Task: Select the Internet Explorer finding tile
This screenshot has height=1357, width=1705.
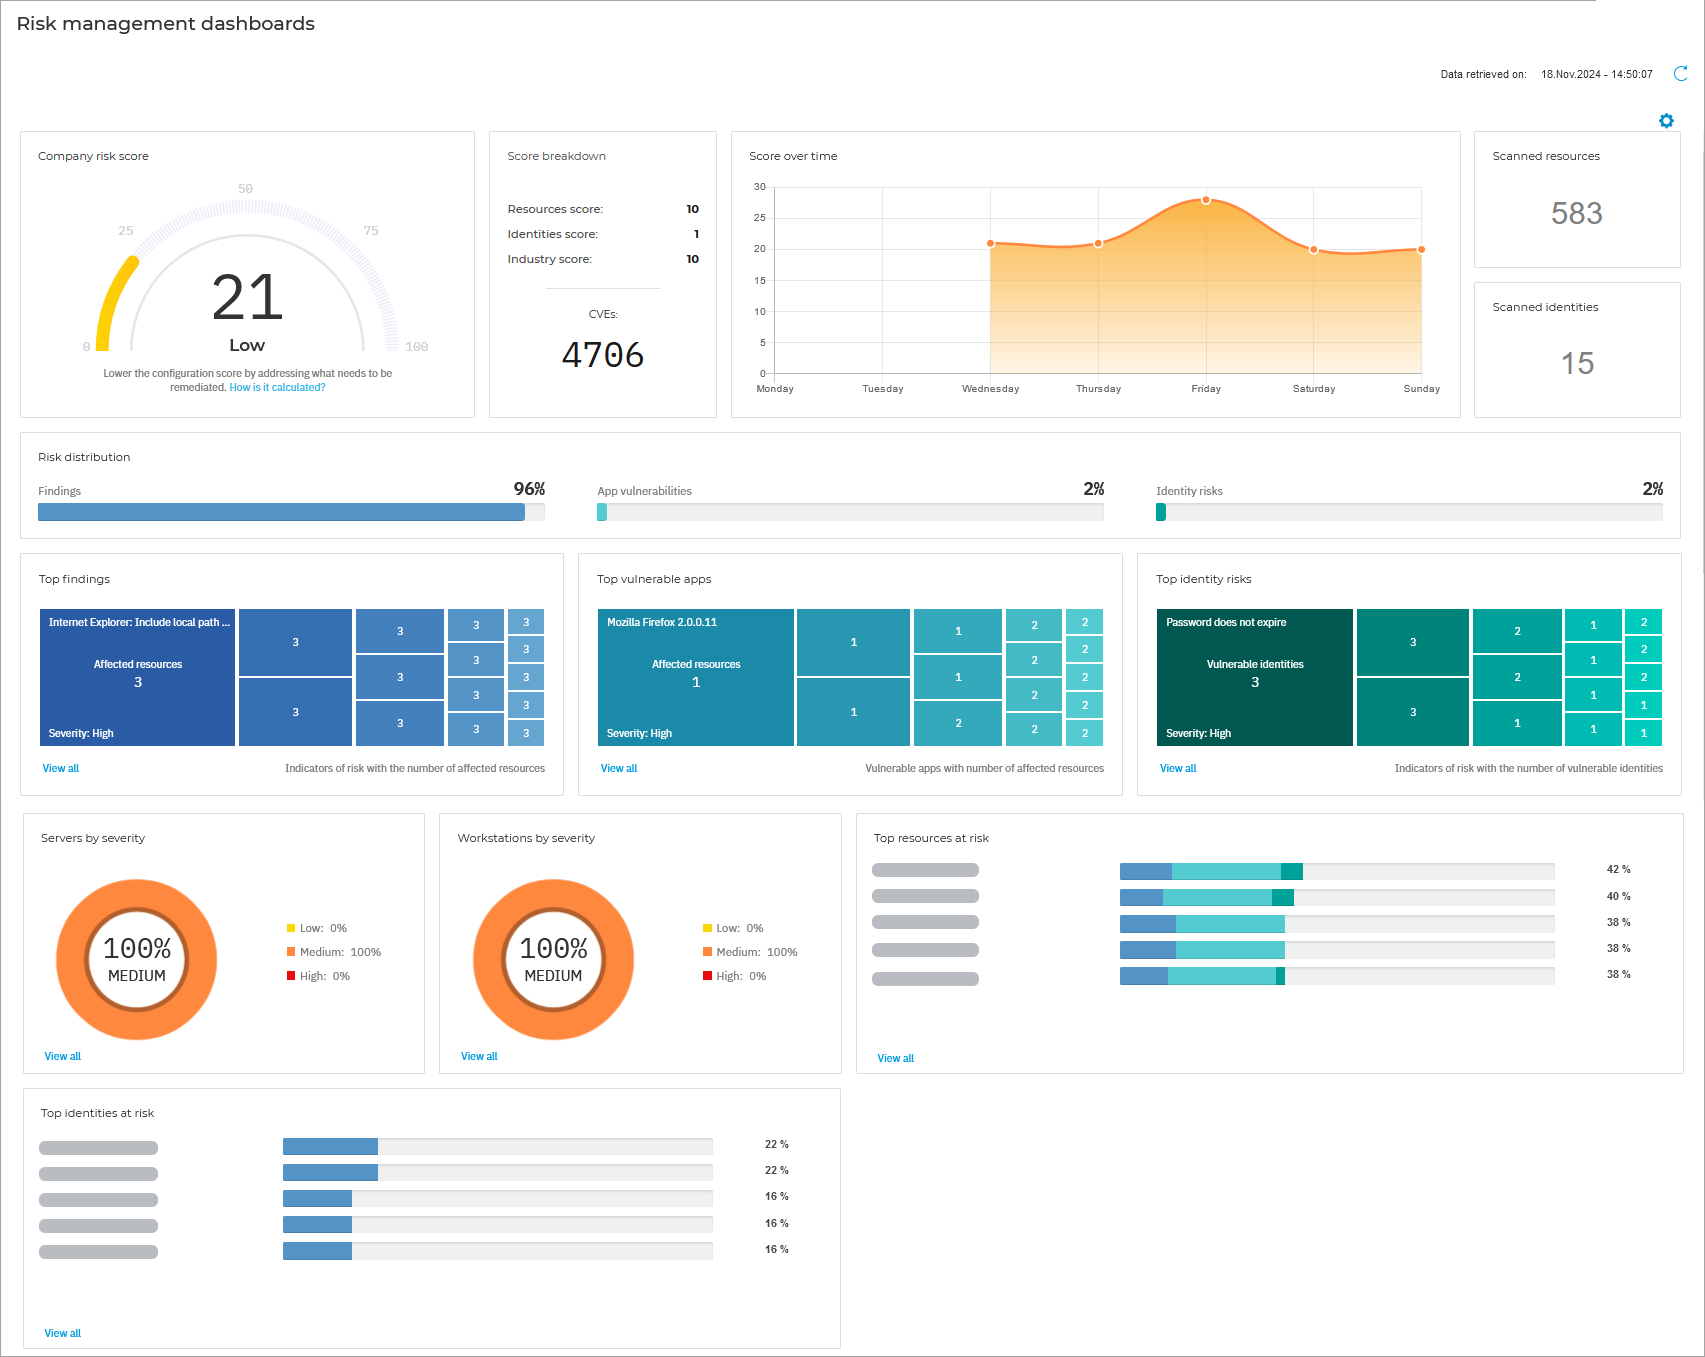Action: (137, 677)
